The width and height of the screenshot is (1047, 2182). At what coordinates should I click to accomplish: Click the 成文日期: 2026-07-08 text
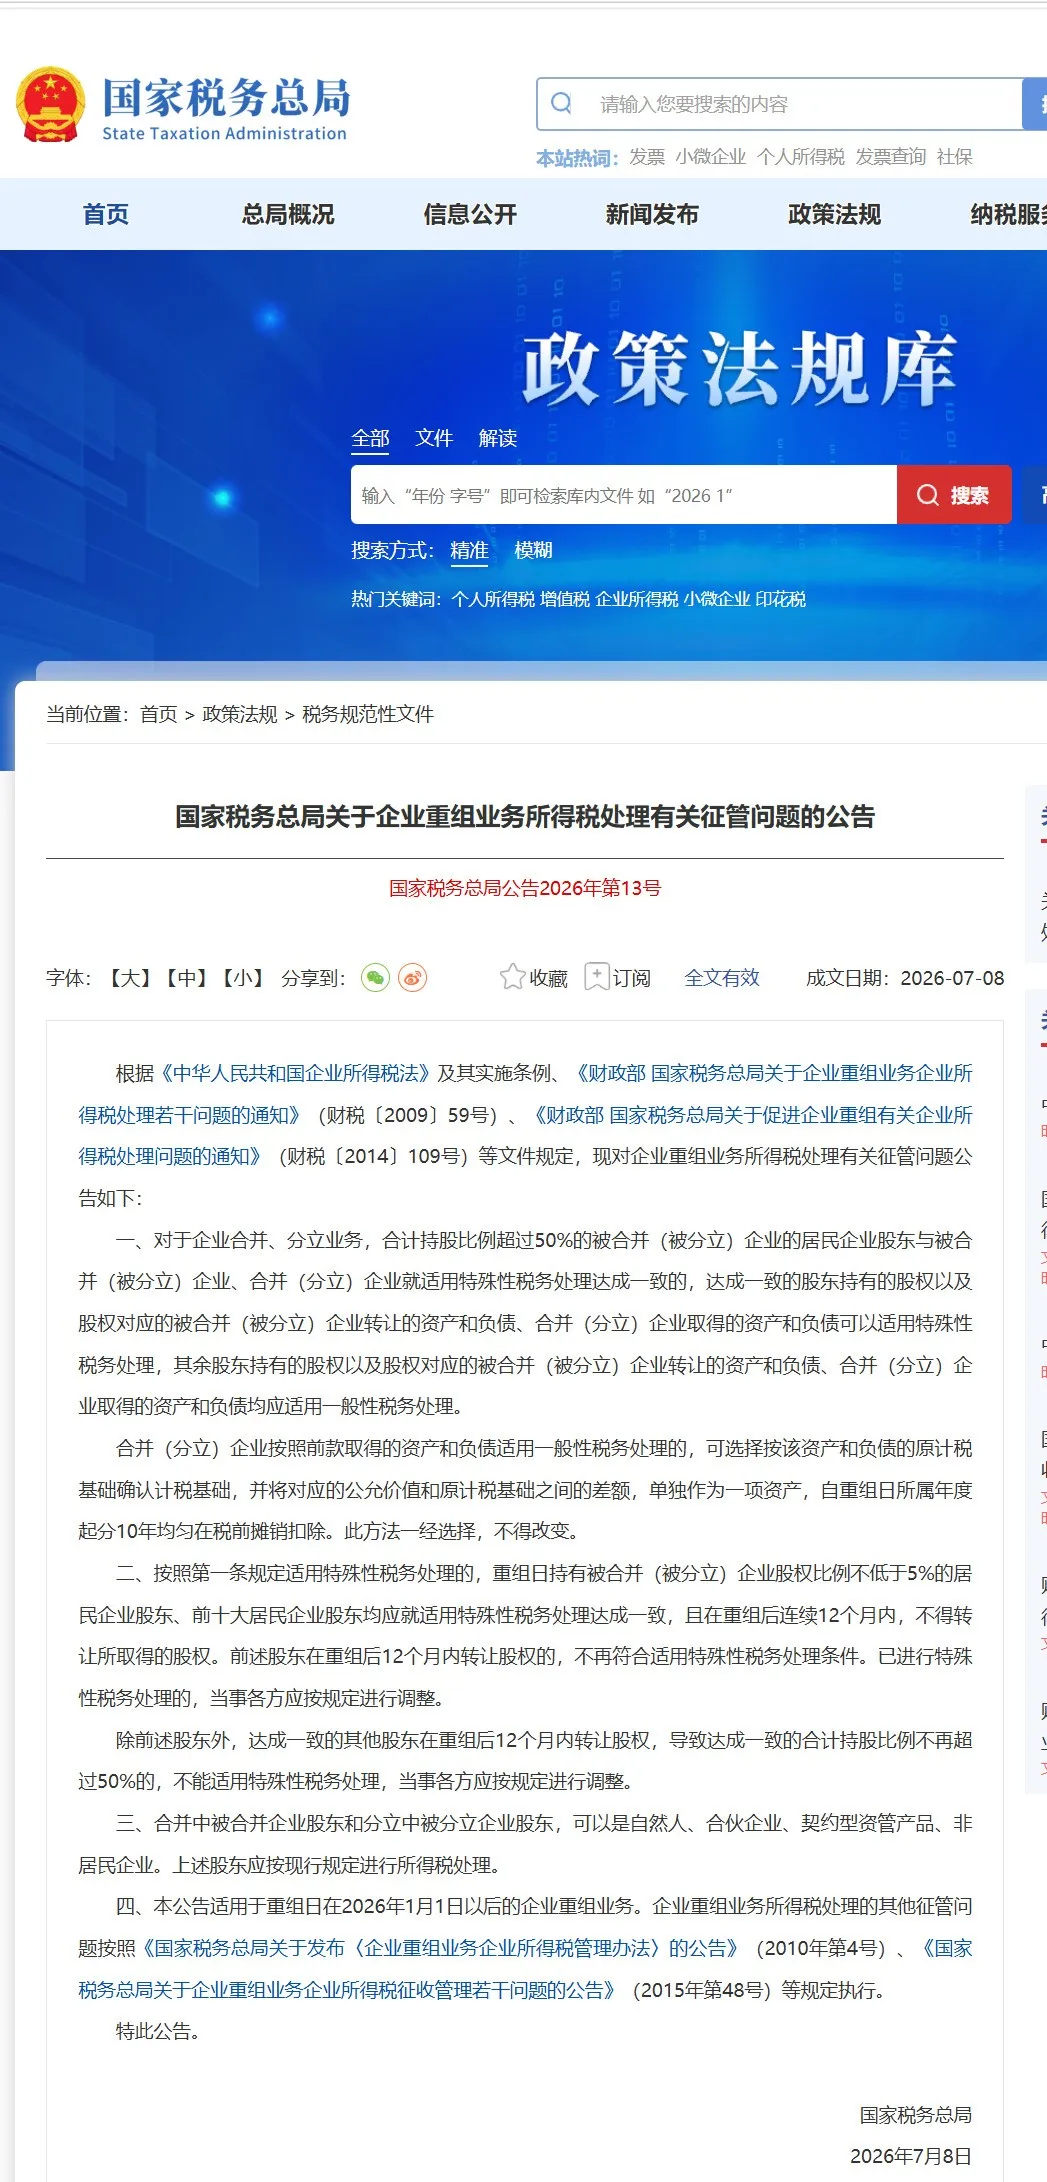(x=905, y=978)
